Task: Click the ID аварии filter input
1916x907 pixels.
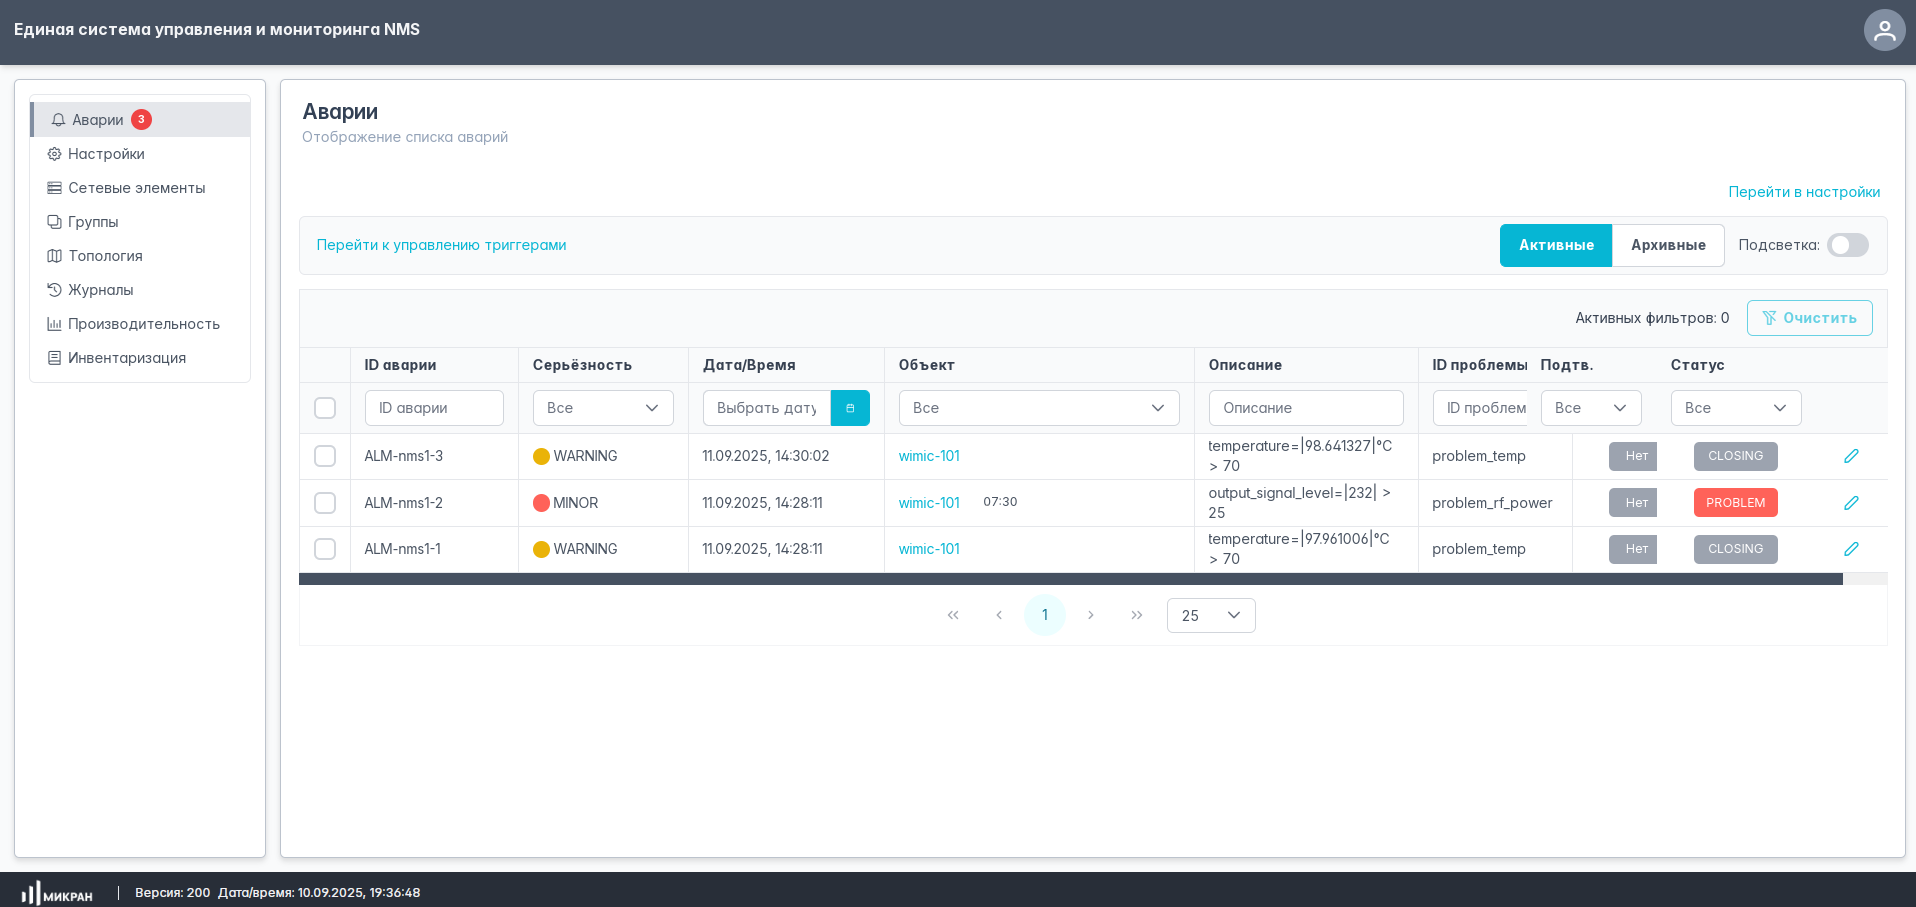Action: pyautogui.click(x=434, y=408)
